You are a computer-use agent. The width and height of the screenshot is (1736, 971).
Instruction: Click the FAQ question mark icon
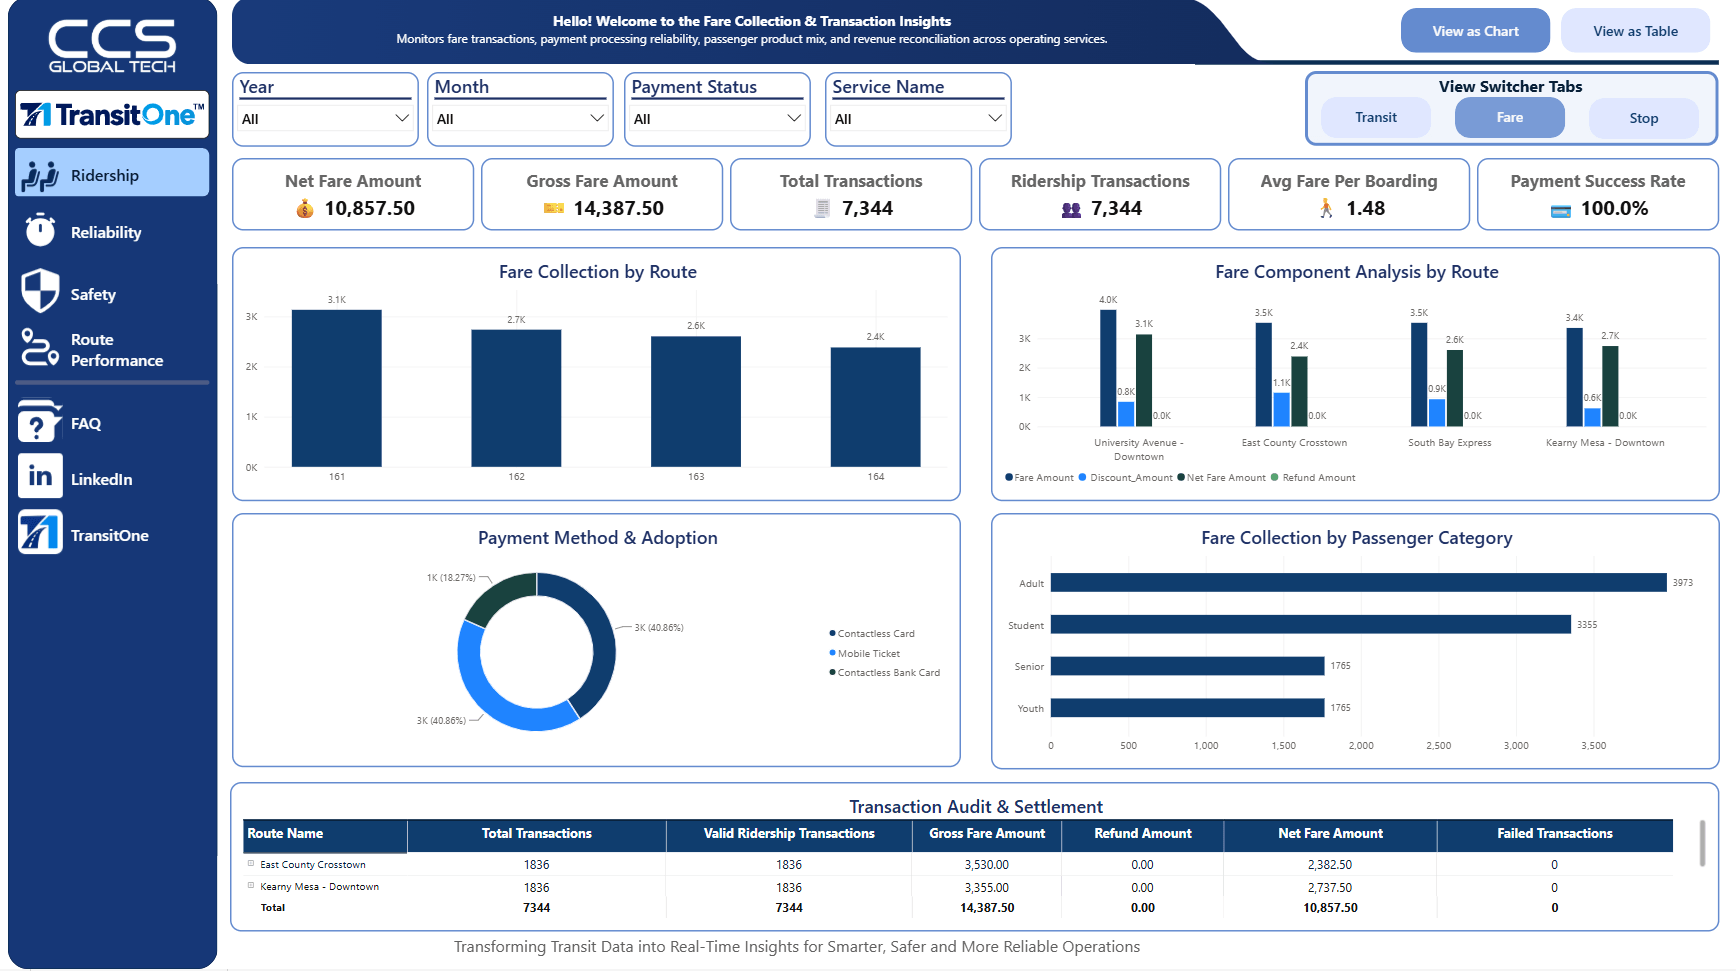pos(40,421)
